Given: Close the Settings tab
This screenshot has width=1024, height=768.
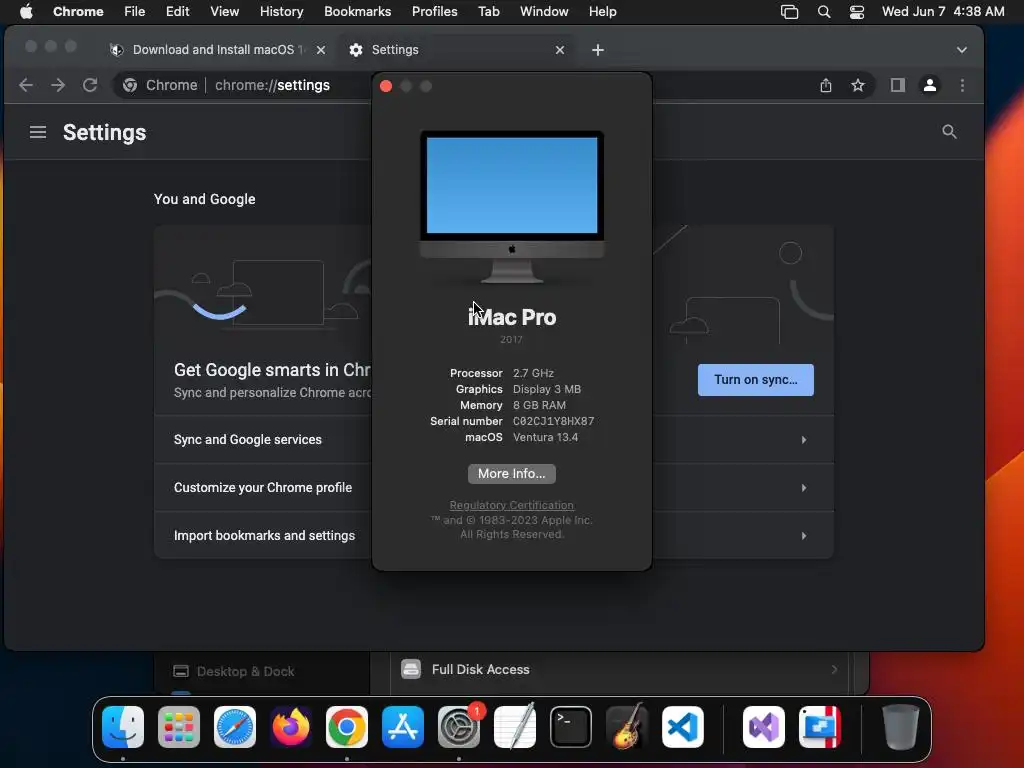Looking at the screenshot, I should point(560,50).
